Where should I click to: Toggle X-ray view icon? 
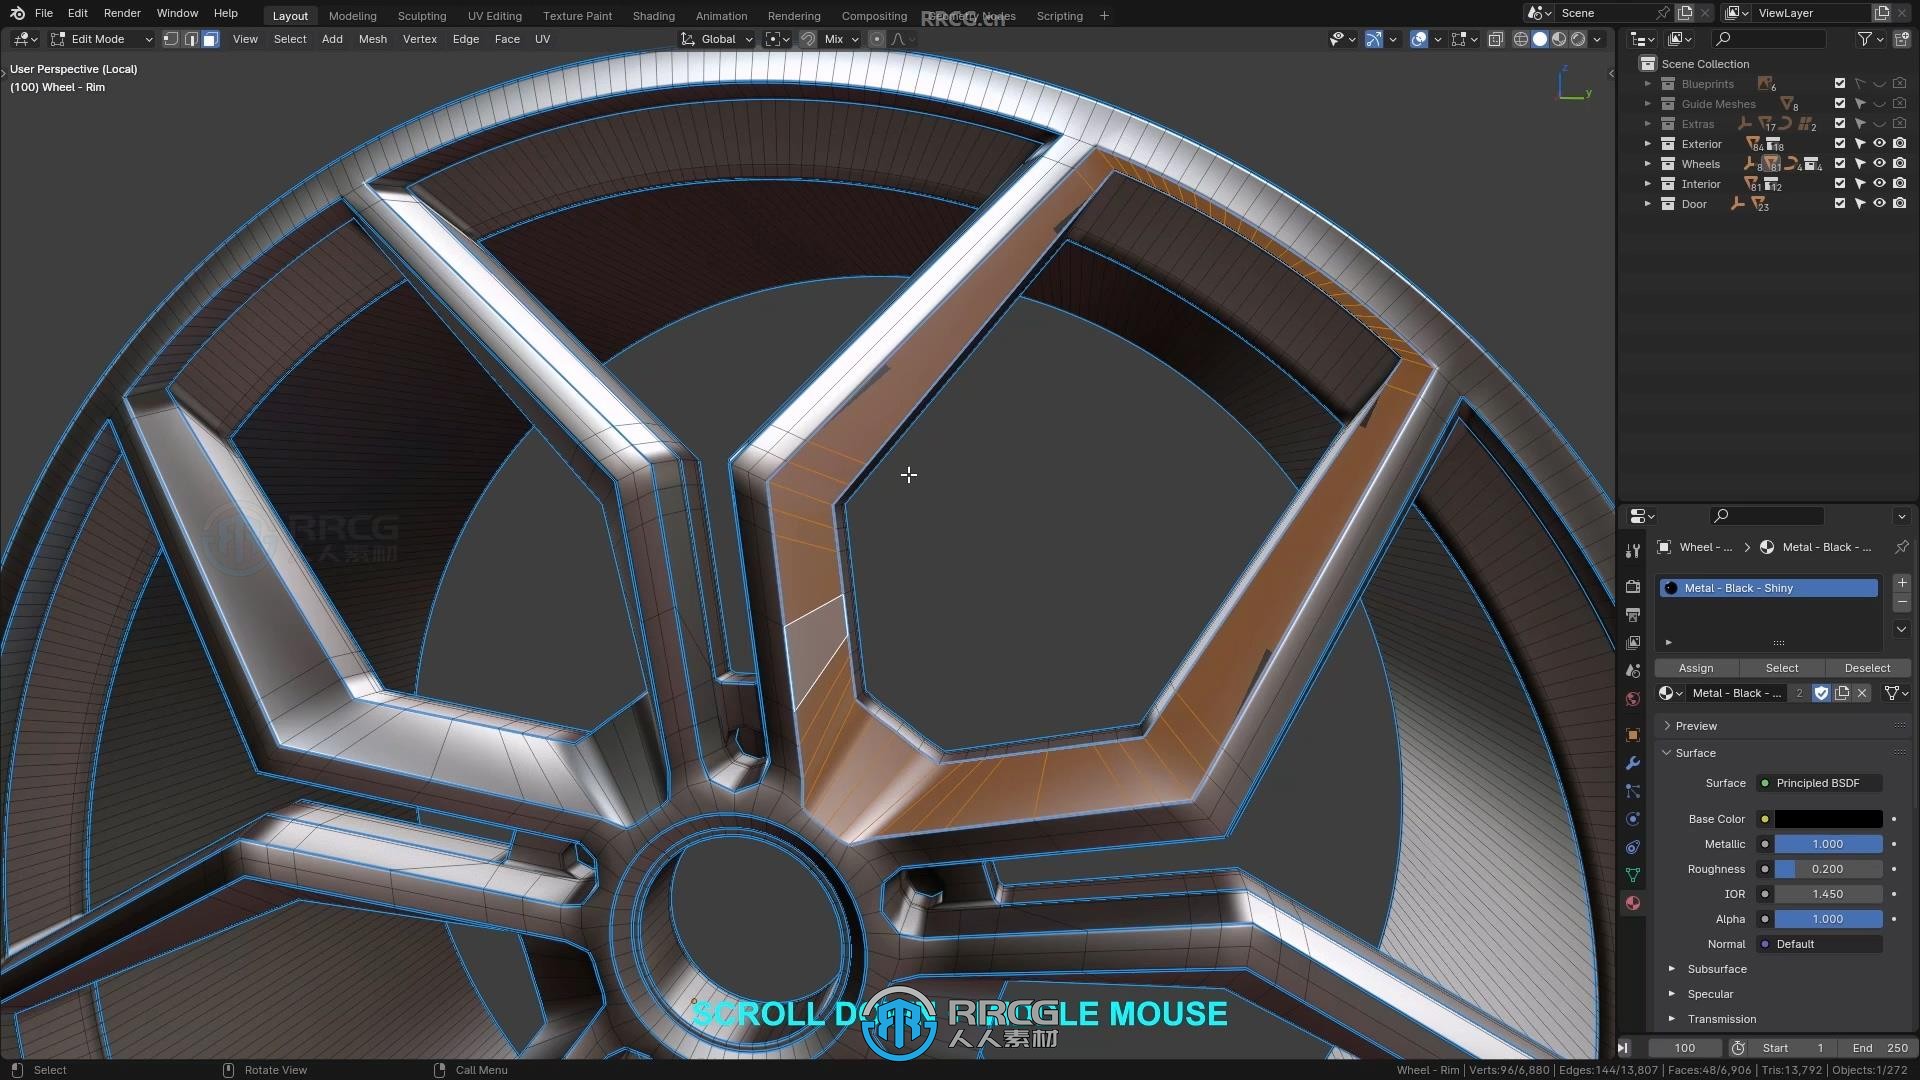pyautogui.click(x=1496, y=39)
